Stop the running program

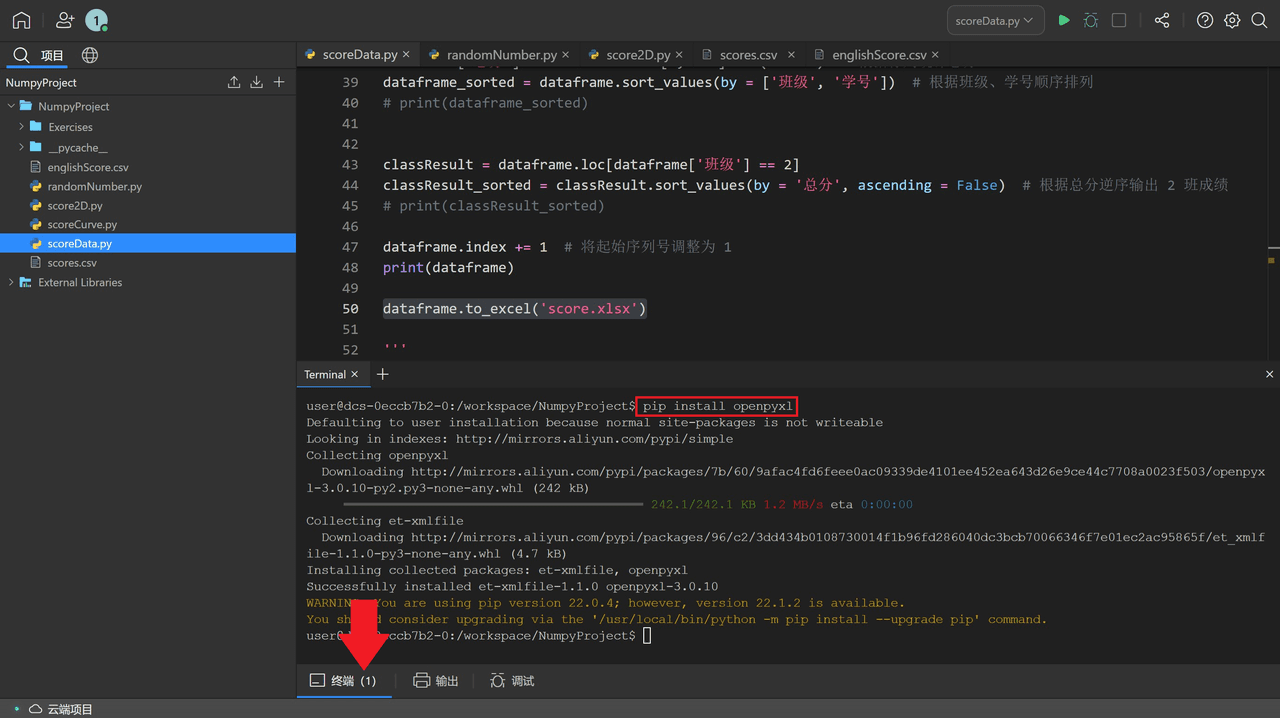click(1117, 19)
